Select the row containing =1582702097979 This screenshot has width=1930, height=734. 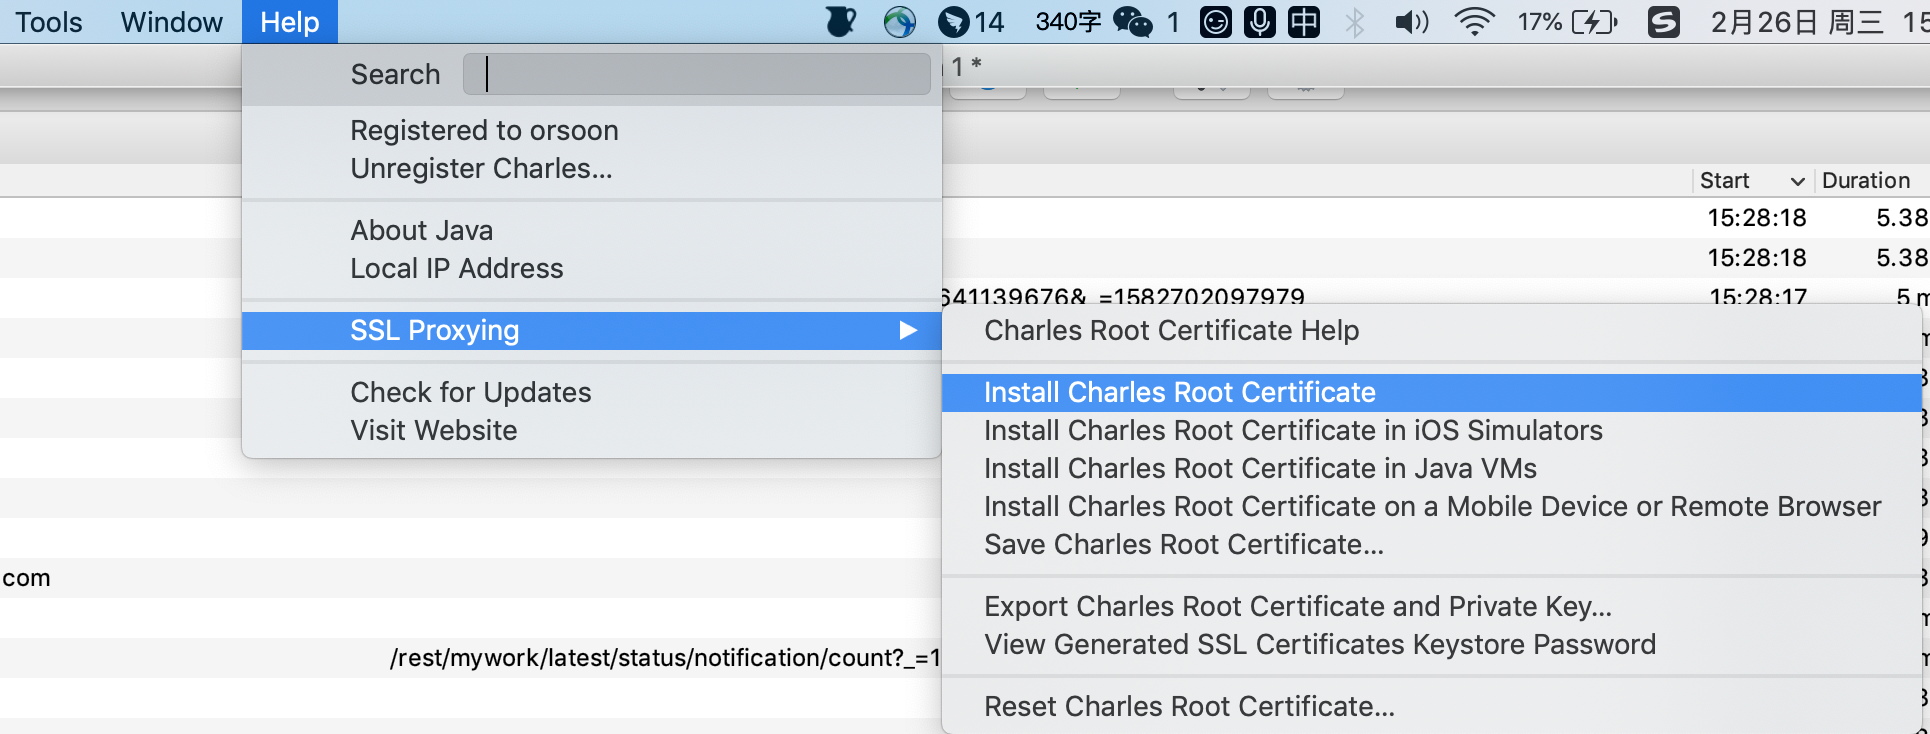(x=1123, y=297)
